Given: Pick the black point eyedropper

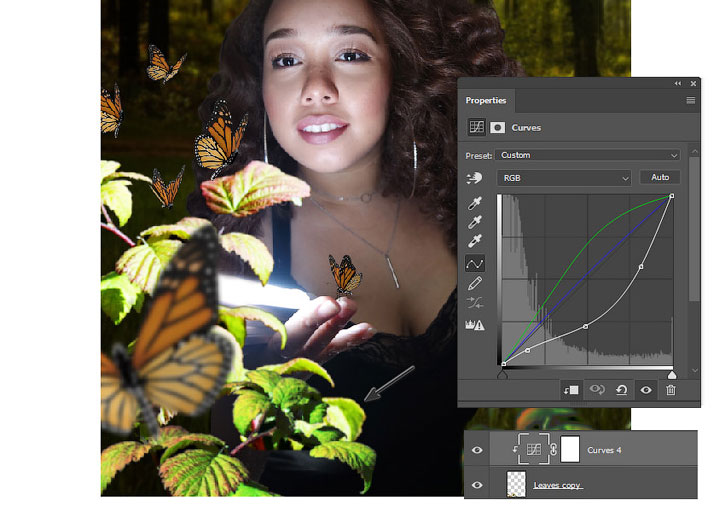Looking at the screenshot, I should click(475, 203).
